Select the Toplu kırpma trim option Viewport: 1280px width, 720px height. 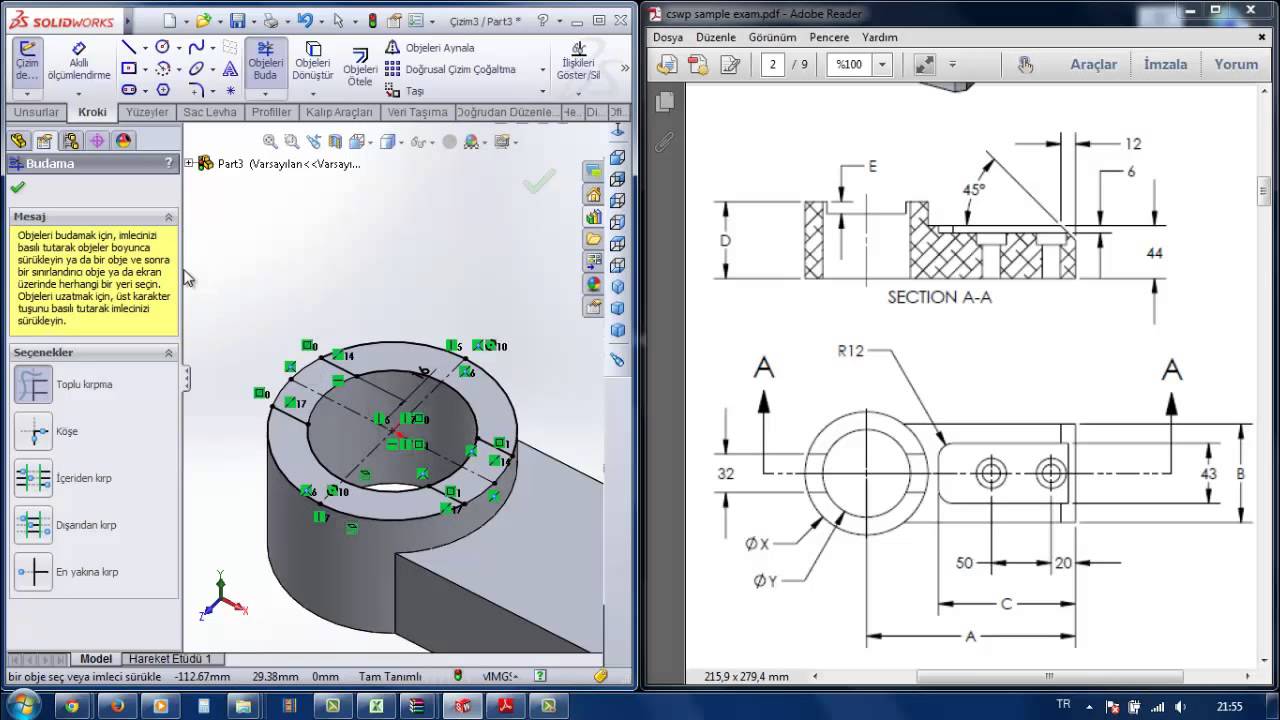(x=33, y=385)
